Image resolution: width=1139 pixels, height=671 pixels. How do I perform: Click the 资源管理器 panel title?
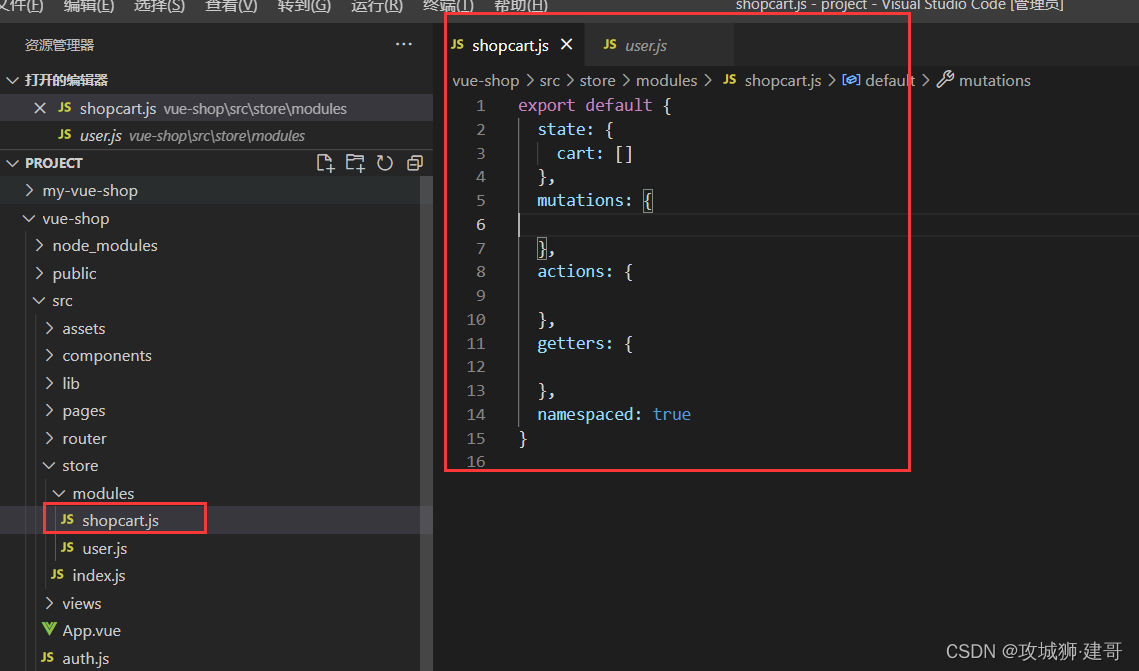60,45
